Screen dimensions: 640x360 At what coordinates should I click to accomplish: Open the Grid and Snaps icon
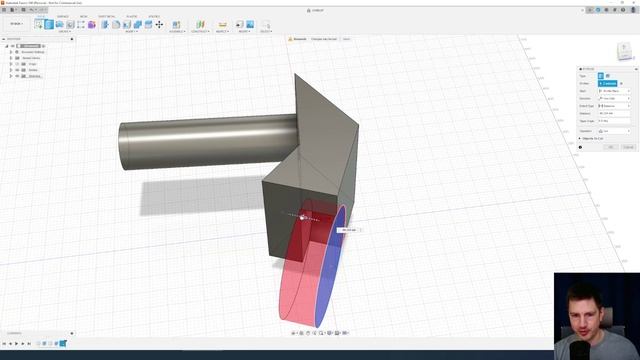[338, 333]
